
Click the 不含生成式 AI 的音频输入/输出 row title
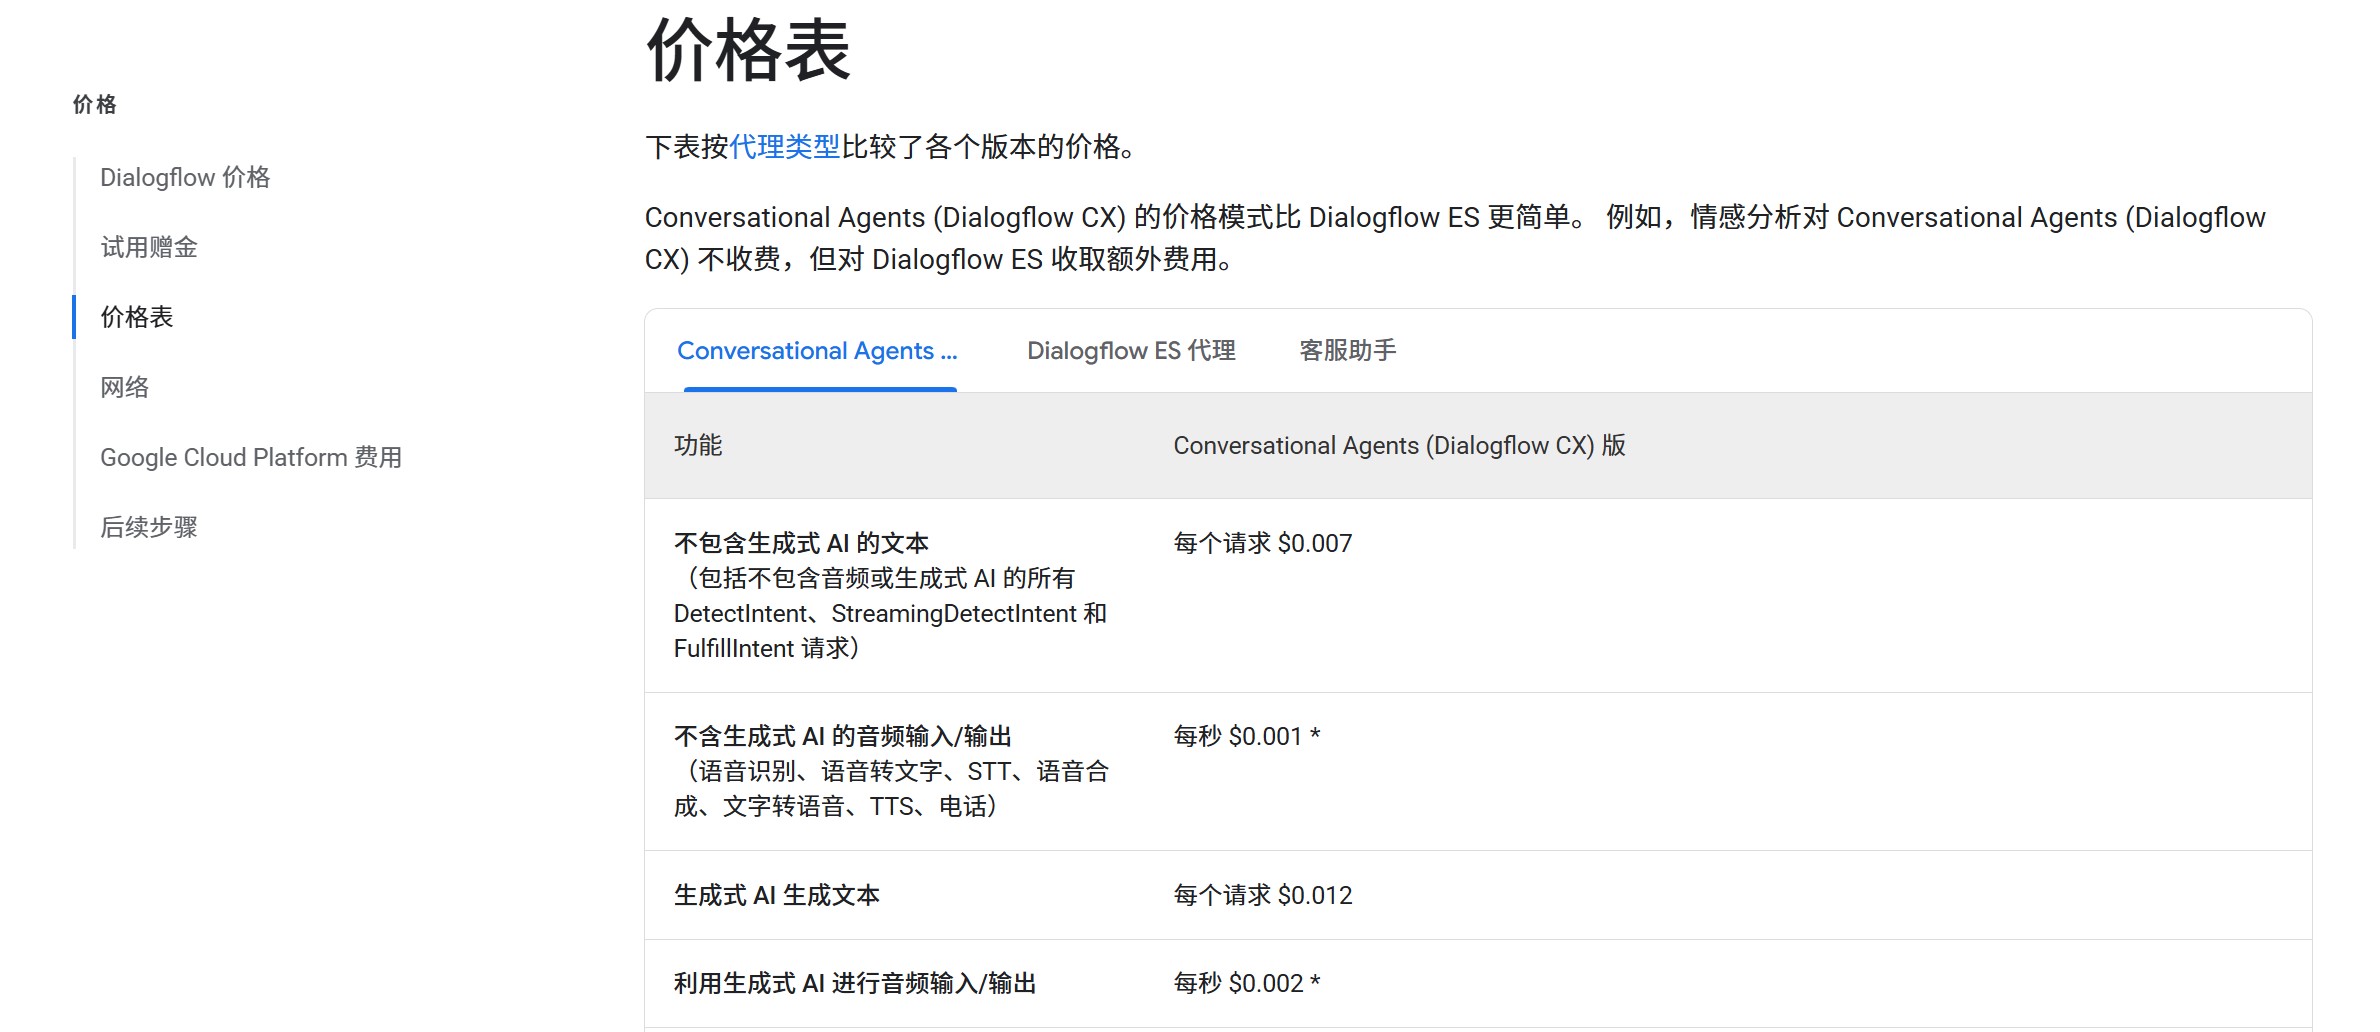click(843, 737)
